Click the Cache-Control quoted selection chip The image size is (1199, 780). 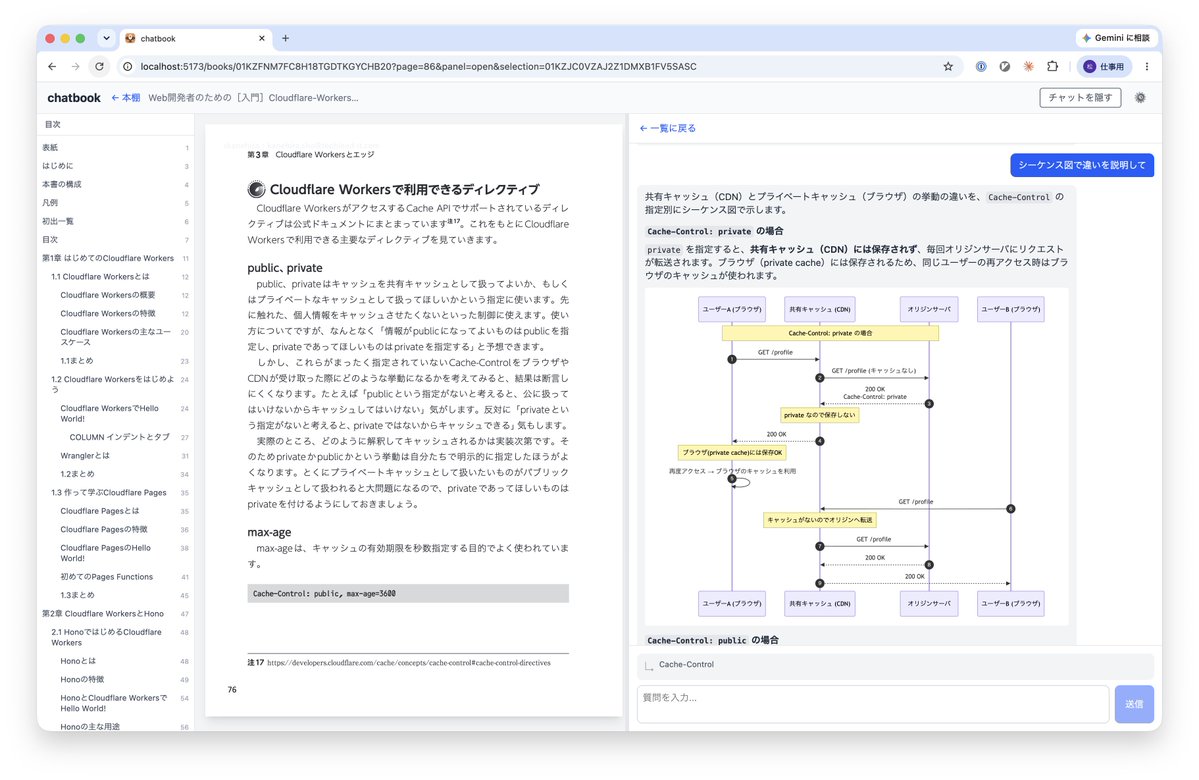click(895, 665)
